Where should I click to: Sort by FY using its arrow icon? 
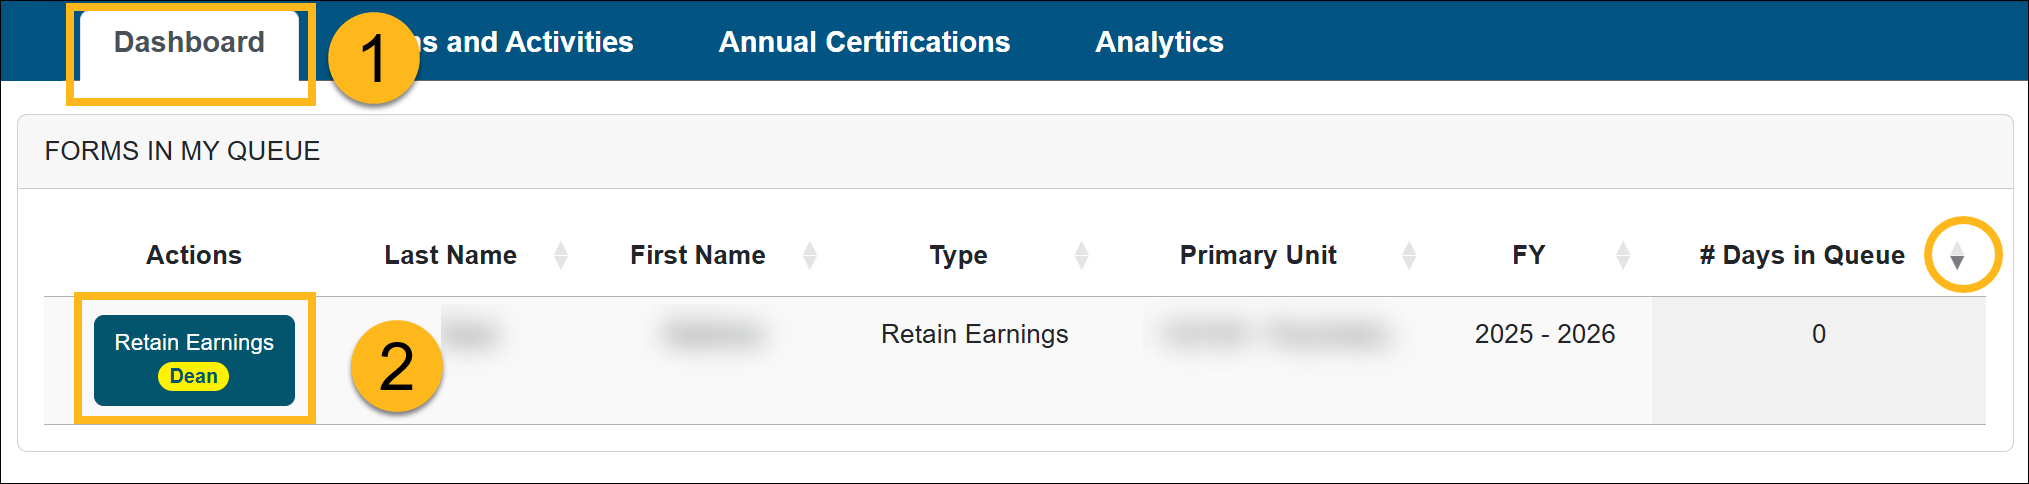coord(1623,256)
